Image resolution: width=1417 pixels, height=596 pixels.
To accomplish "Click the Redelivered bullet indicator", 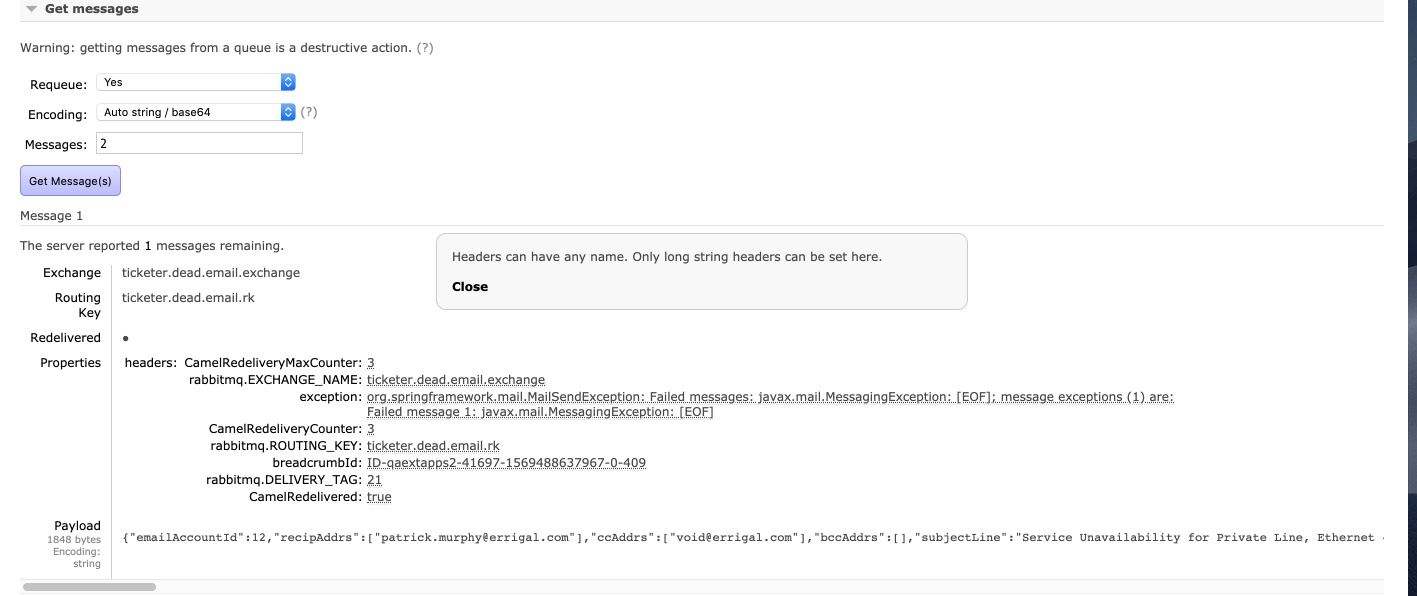I will pos(125,339).
